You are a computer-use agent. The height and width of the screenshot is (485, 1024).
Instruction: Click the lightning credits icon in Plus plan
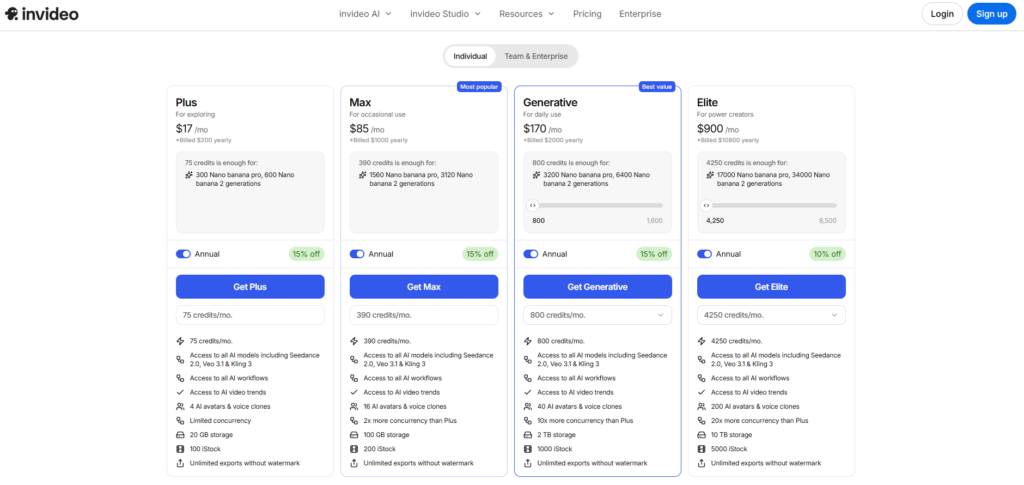181,341
